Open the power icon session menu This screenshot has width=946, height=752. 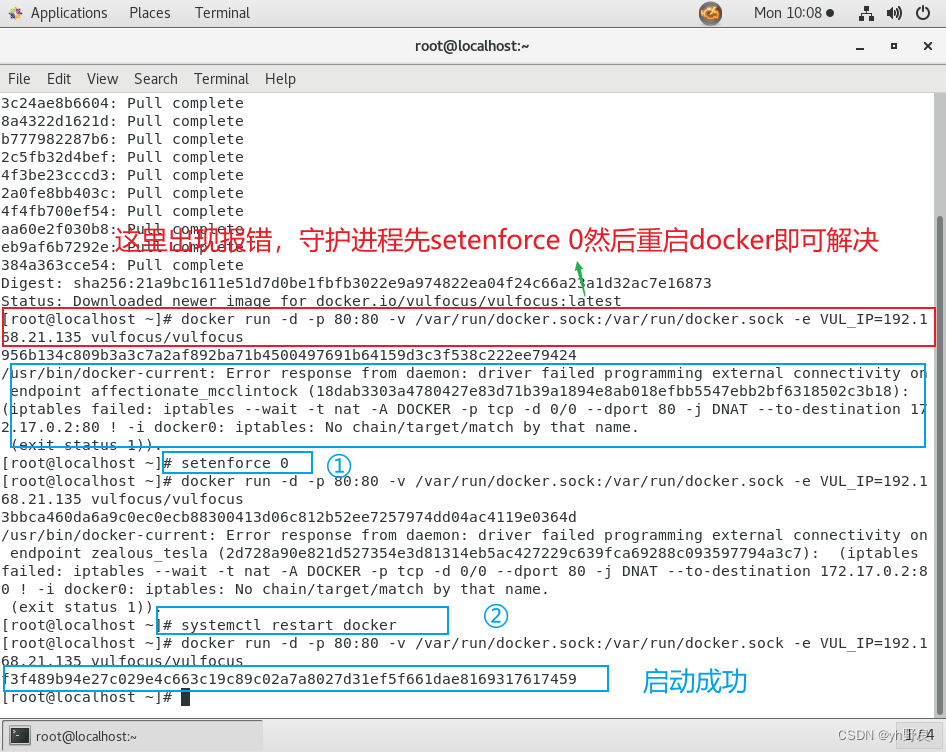(x=922, y=13)
